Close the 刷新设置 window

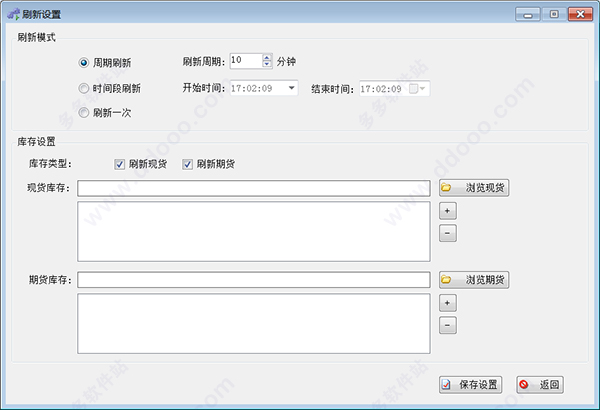coord(580,14)
